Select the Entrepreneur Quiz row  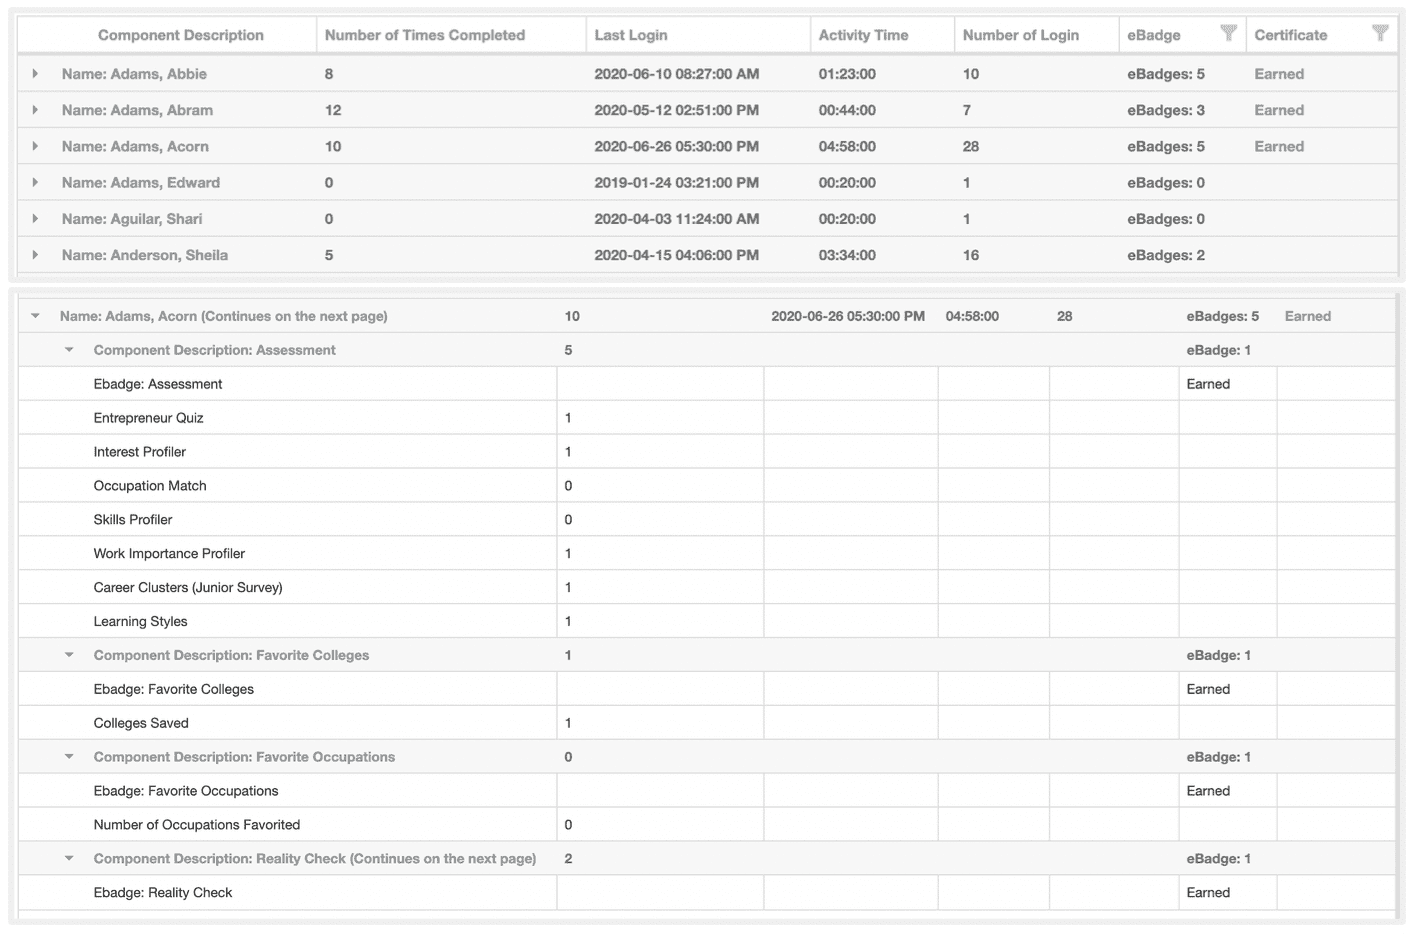coord(148,418)
